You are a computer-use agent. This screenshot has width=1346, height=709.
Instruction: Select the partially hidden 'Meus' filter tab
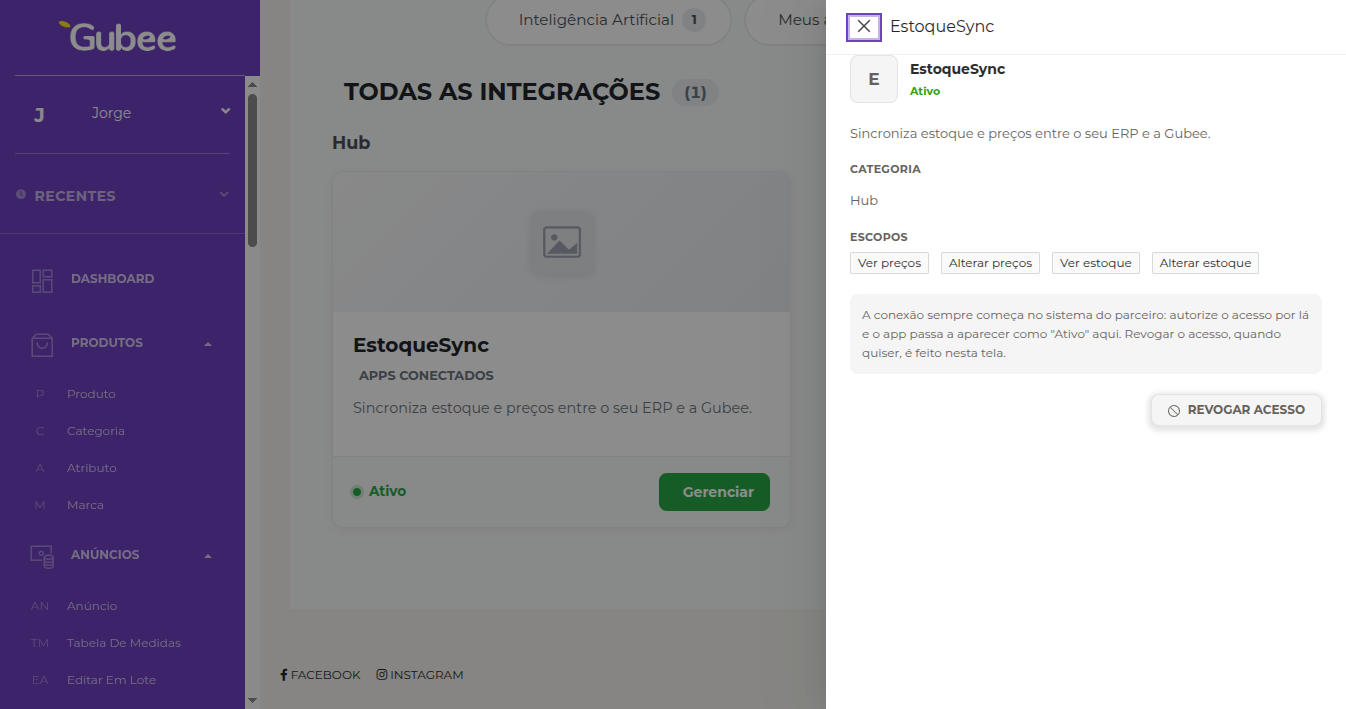point(786,20)
